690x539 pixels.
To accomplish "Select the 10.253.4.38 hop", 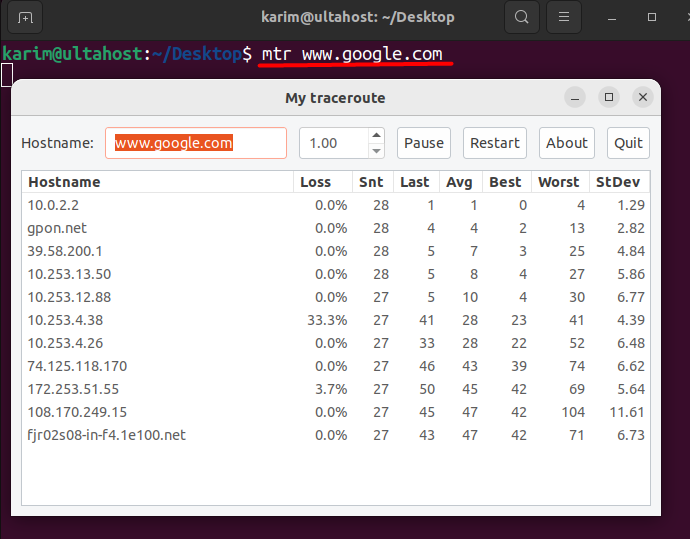I will [x=336, y=320].
